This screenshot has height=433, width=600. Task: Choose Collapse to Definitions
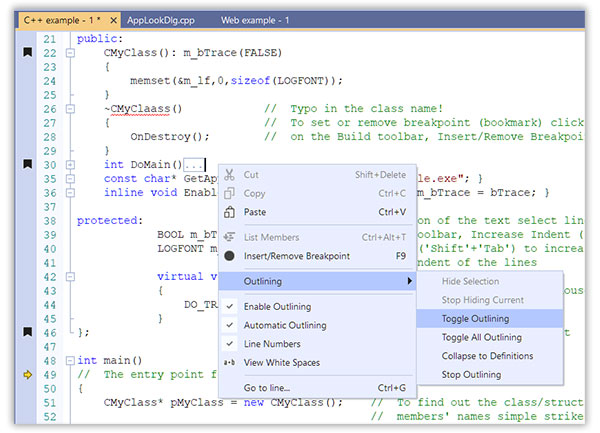487,356
